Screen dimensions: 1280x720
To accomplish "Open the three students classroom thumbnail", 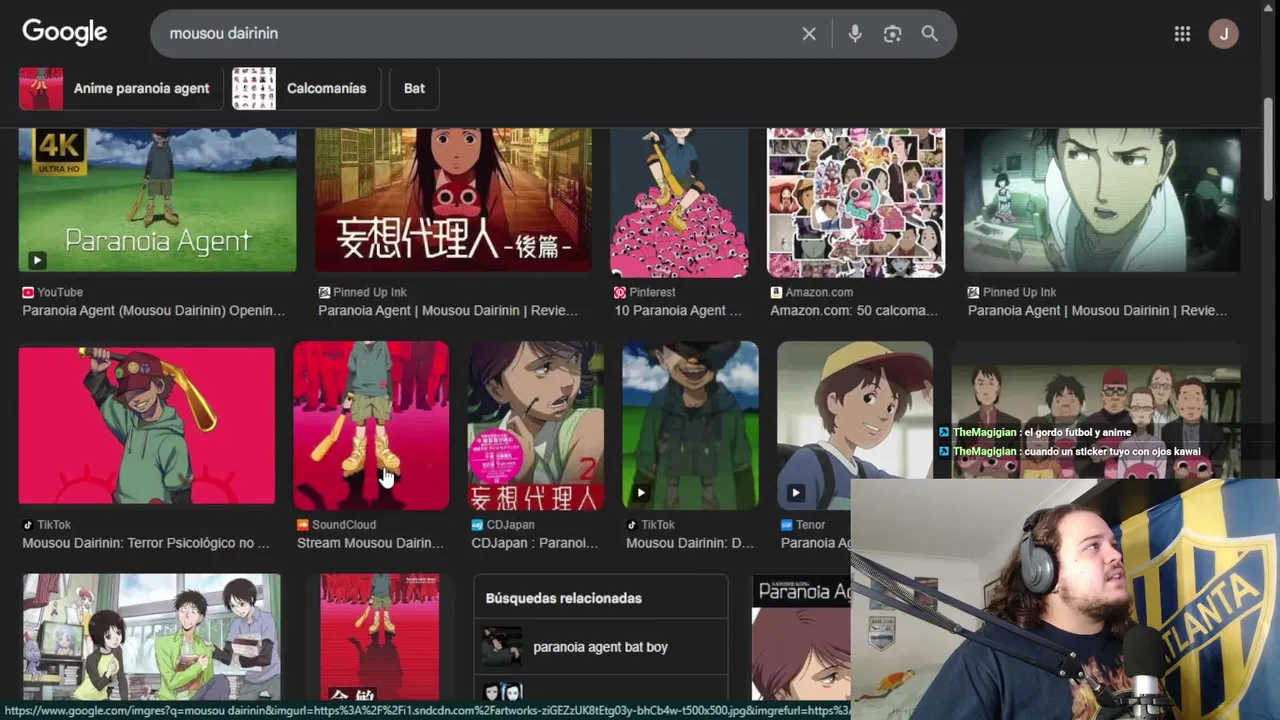I will 152,637.
